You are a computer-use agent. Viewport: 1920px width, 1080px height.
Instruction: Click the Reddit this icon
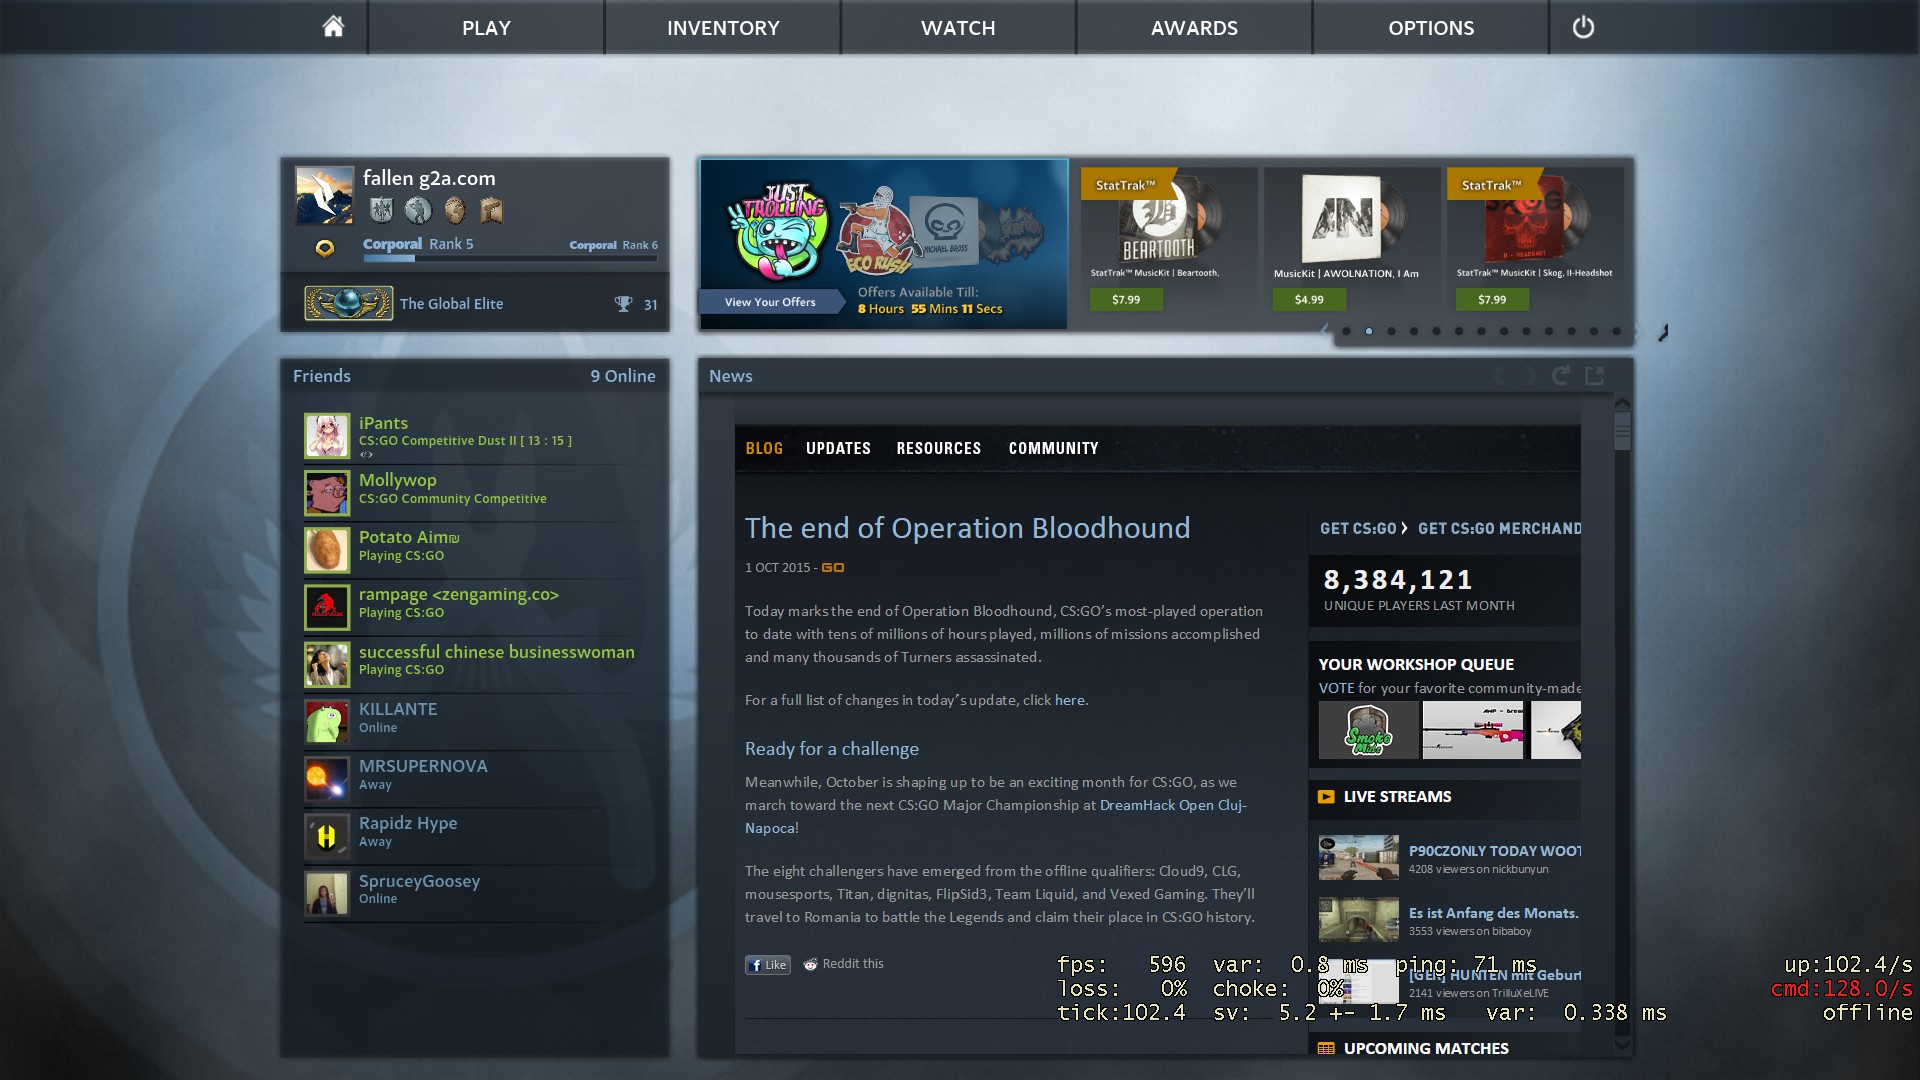click(x=810, y=964)
